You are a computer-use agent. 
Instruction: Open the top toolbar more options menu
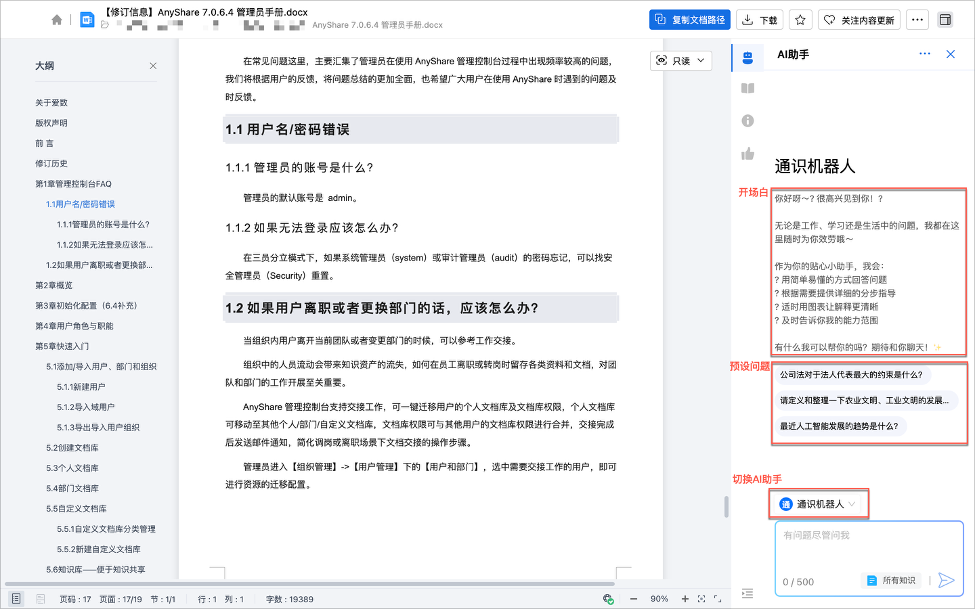pos(917,20)
